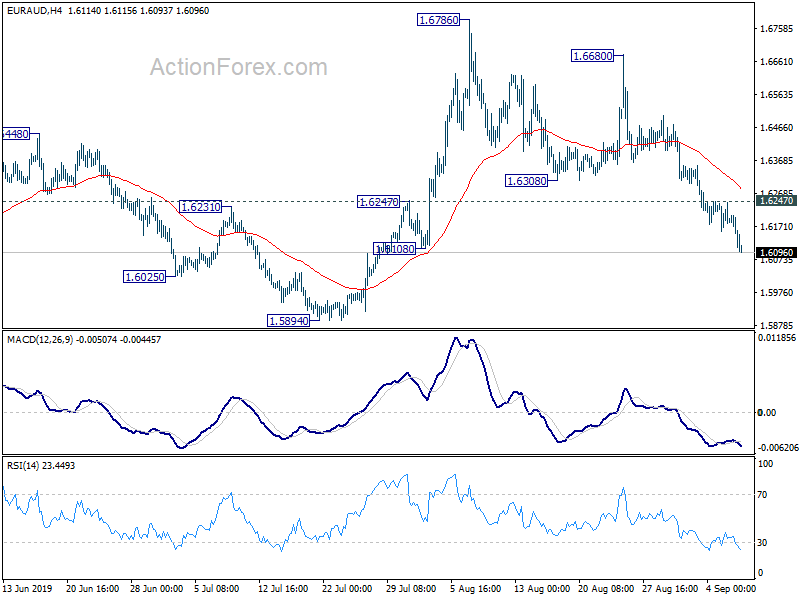Viewport: 800px width, 600px height.
Task: Click the 1.65635 price axis value
Action: pos(777,94)
